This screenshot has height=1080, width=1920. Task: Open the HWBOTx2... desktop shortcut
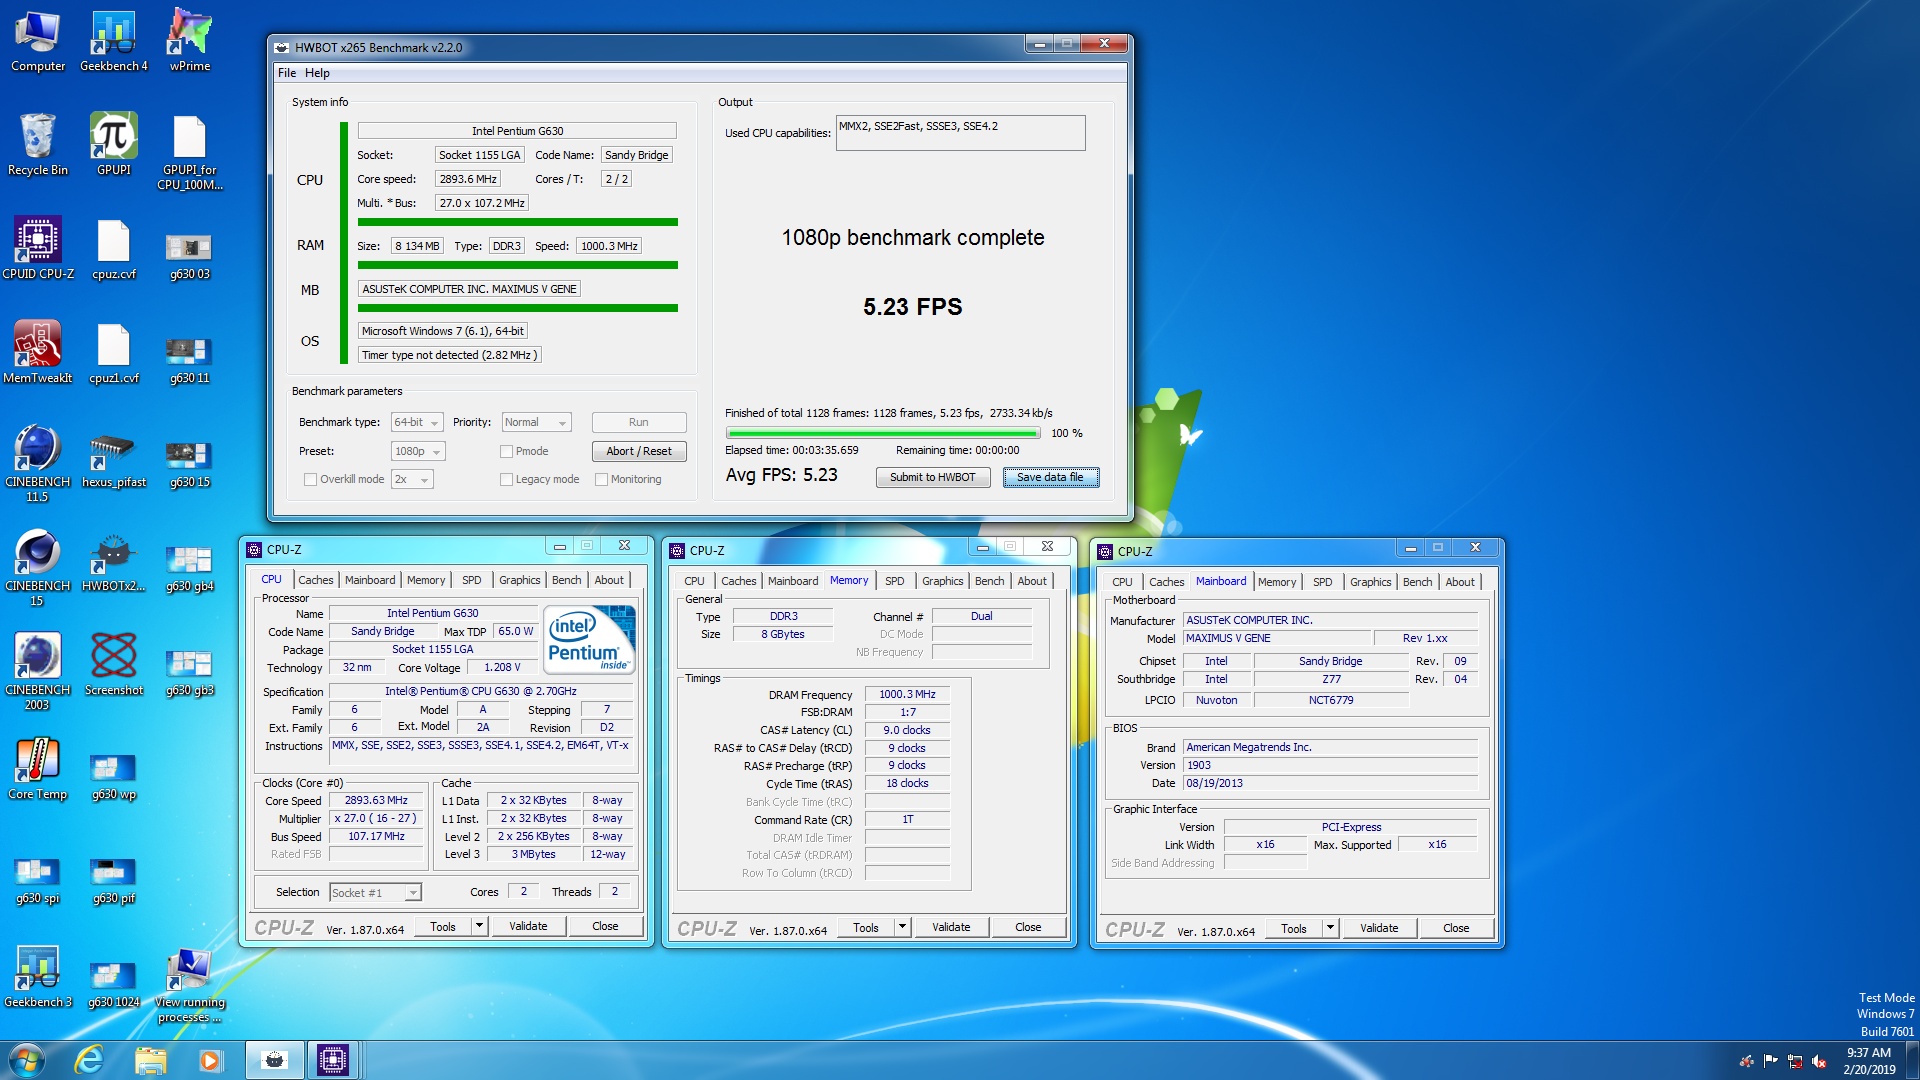coord(114,562)
